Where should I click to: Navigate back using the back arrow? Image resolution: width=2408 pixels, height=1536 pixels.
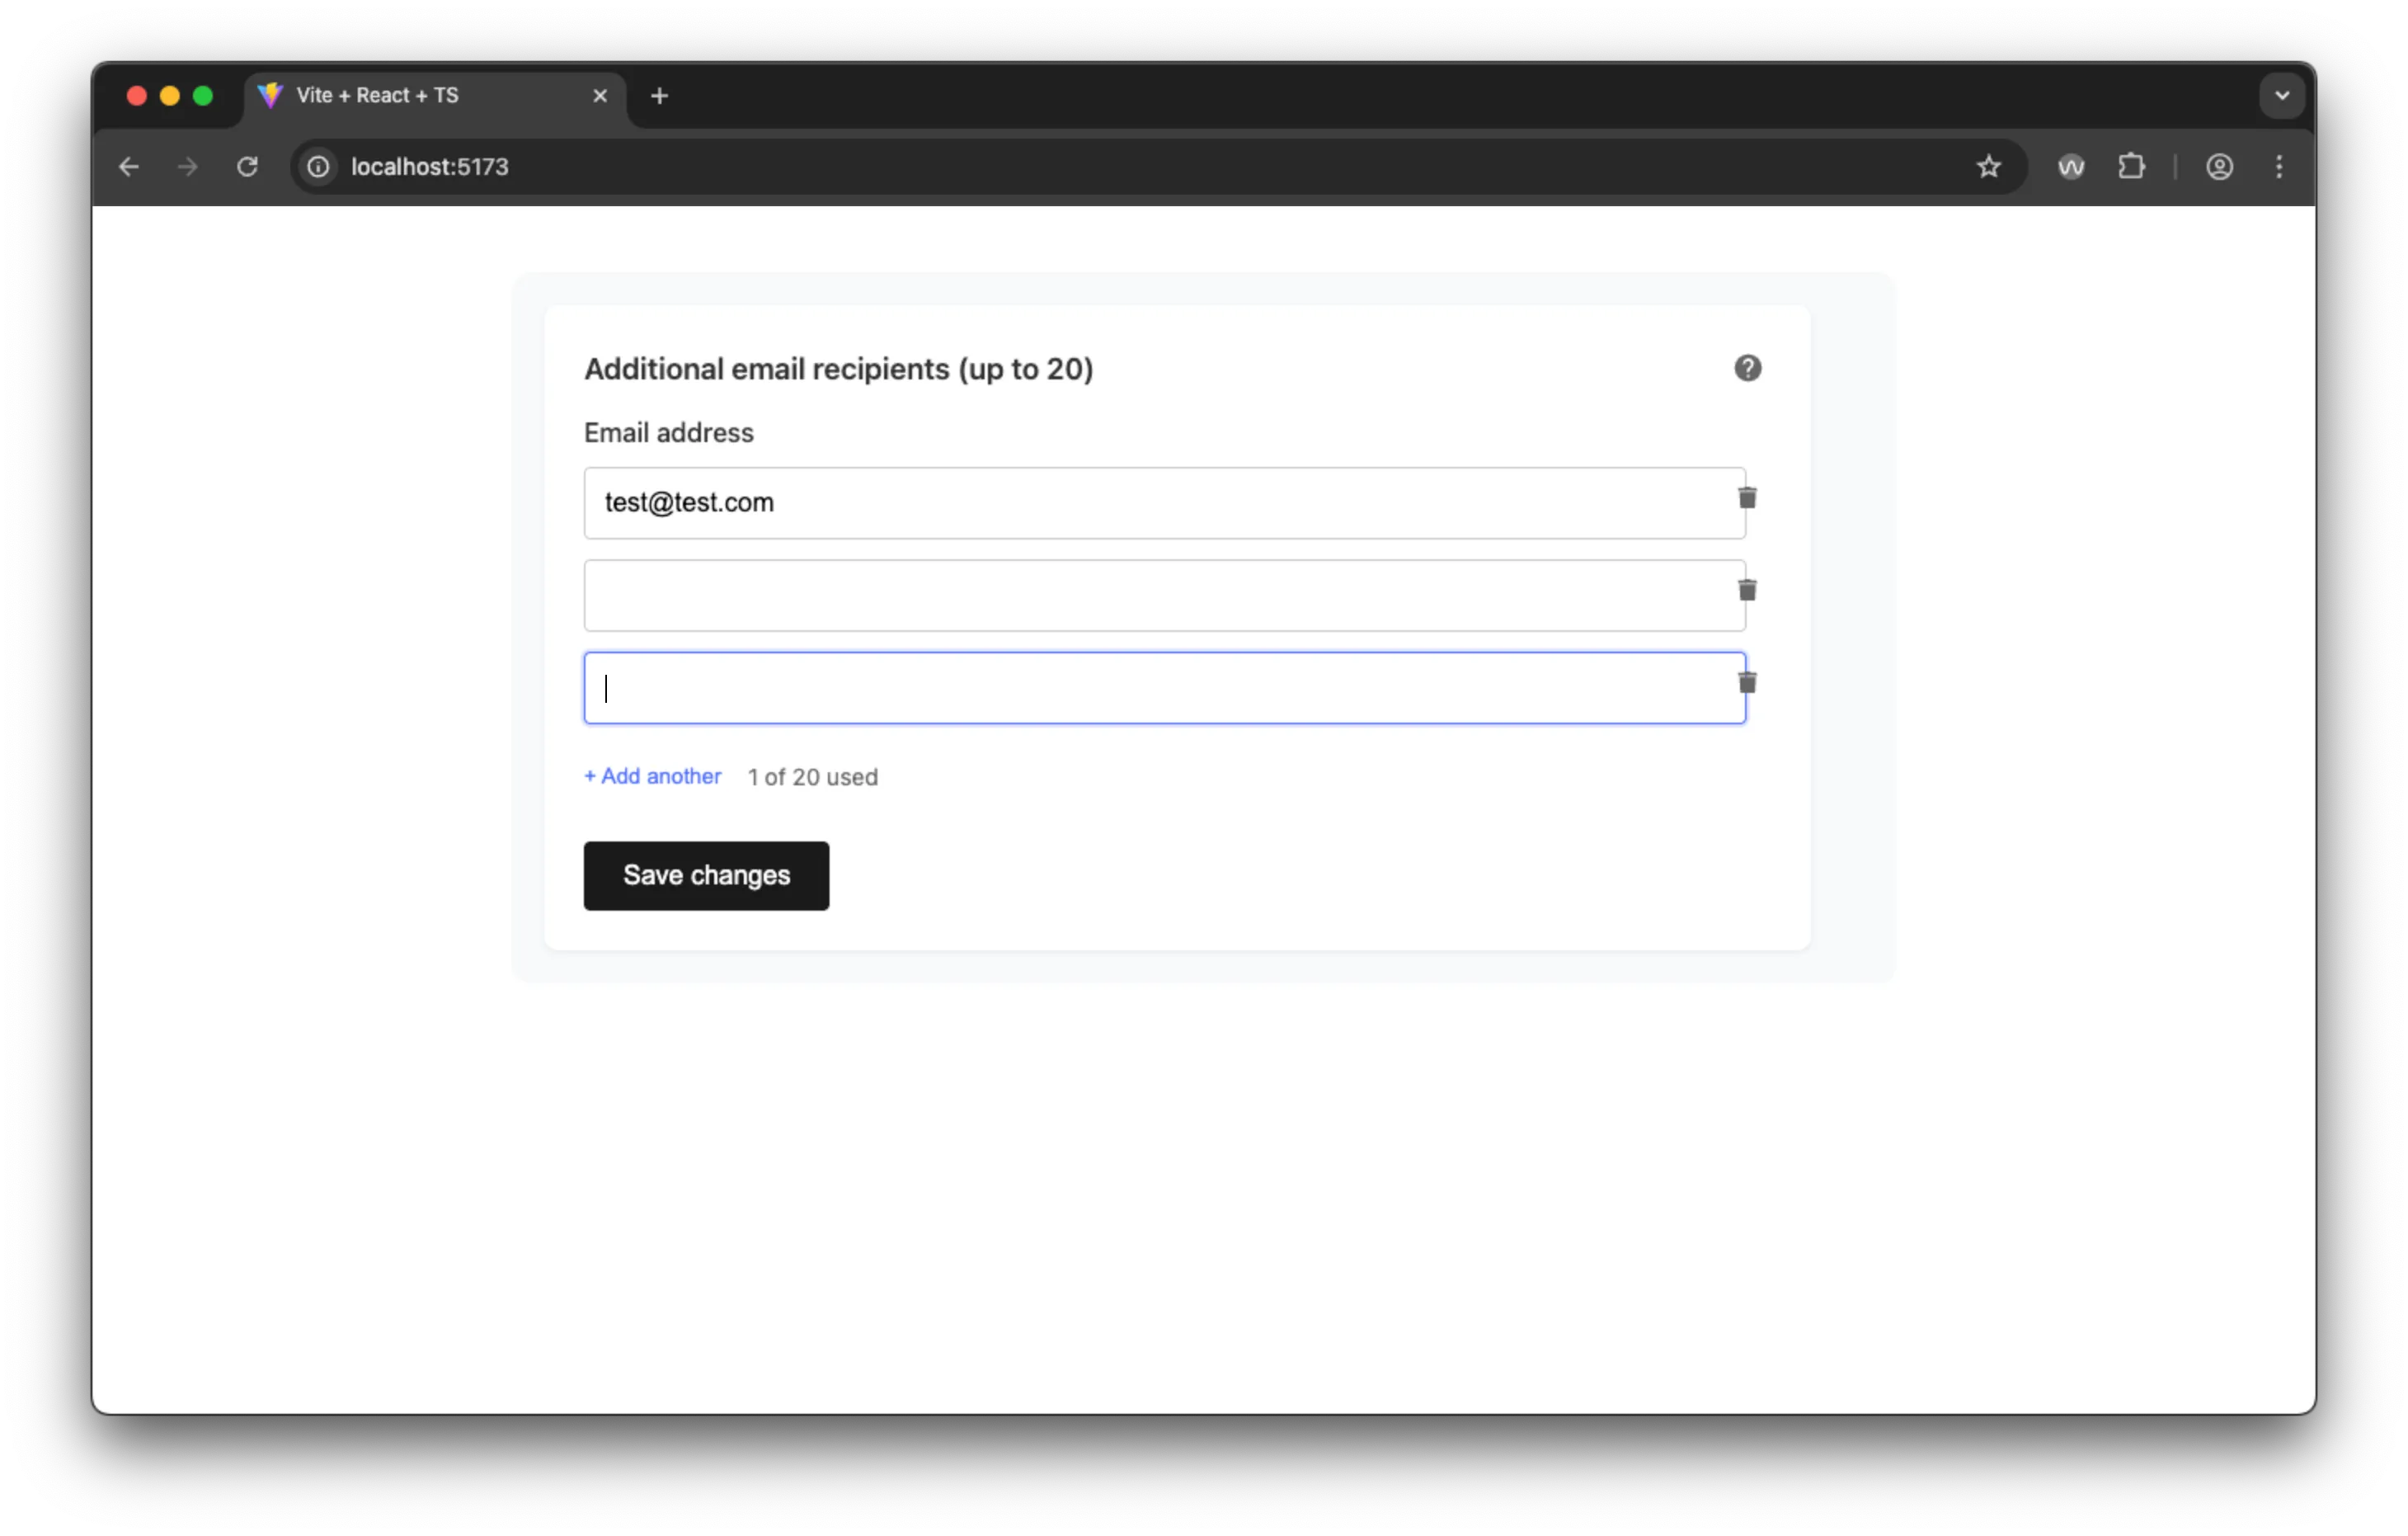(129, 166)
